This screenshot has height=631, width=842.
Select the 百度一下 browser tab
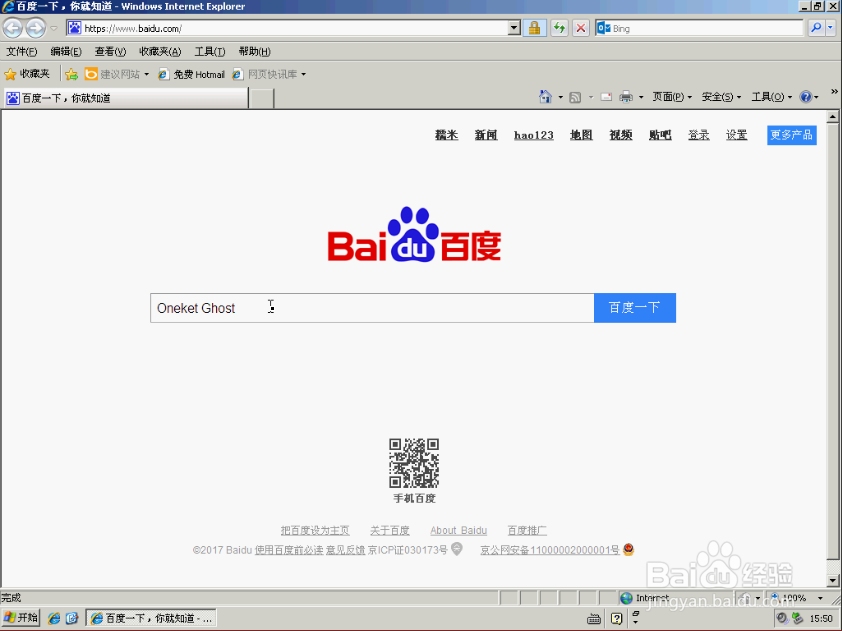click(126, 98)
